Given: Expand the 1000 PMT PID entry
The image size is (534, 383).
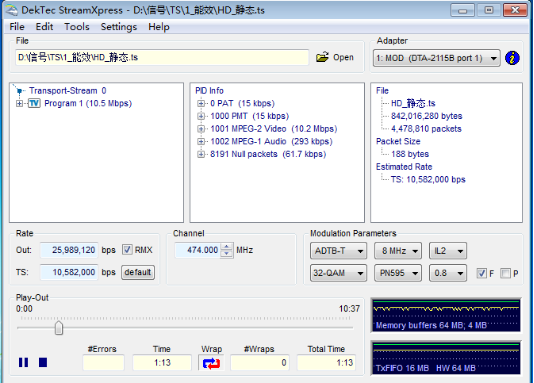Looking at the screenshot, I should (201, 116).
